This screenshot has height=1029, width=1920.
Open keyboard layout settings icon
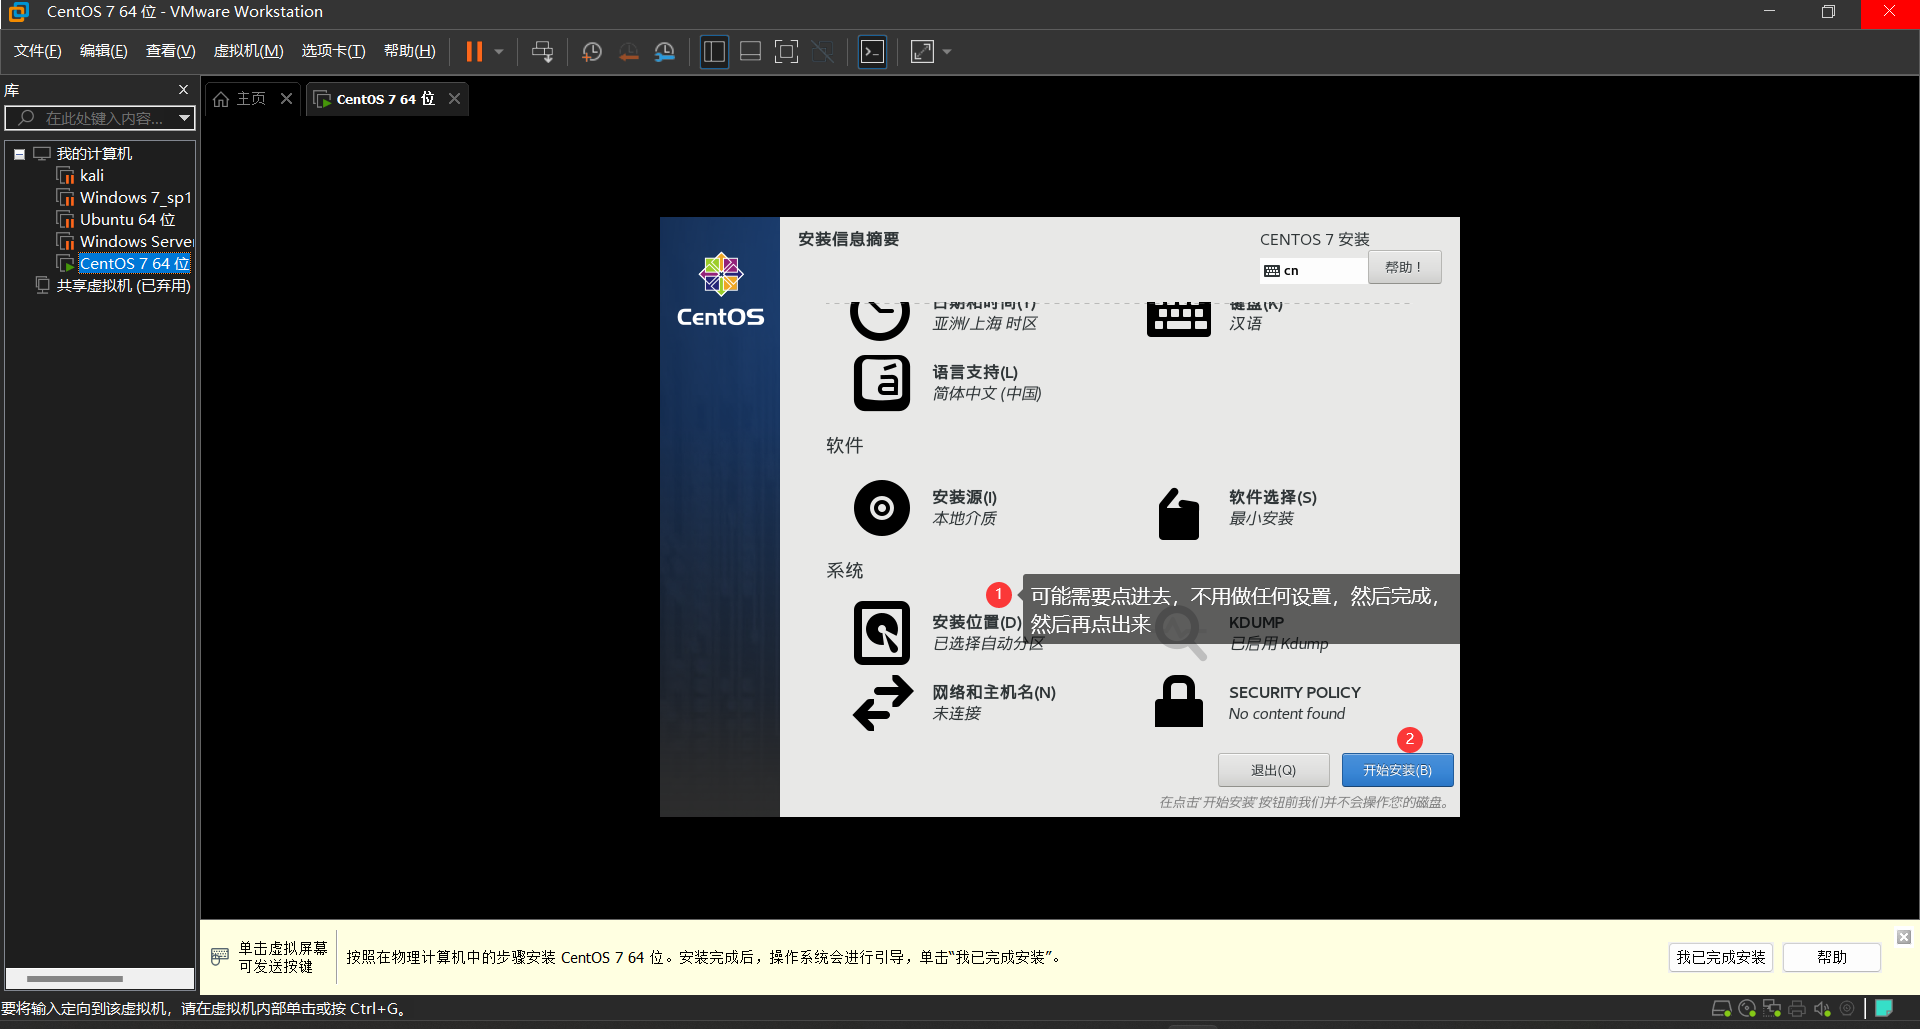tap(1178, 318)
